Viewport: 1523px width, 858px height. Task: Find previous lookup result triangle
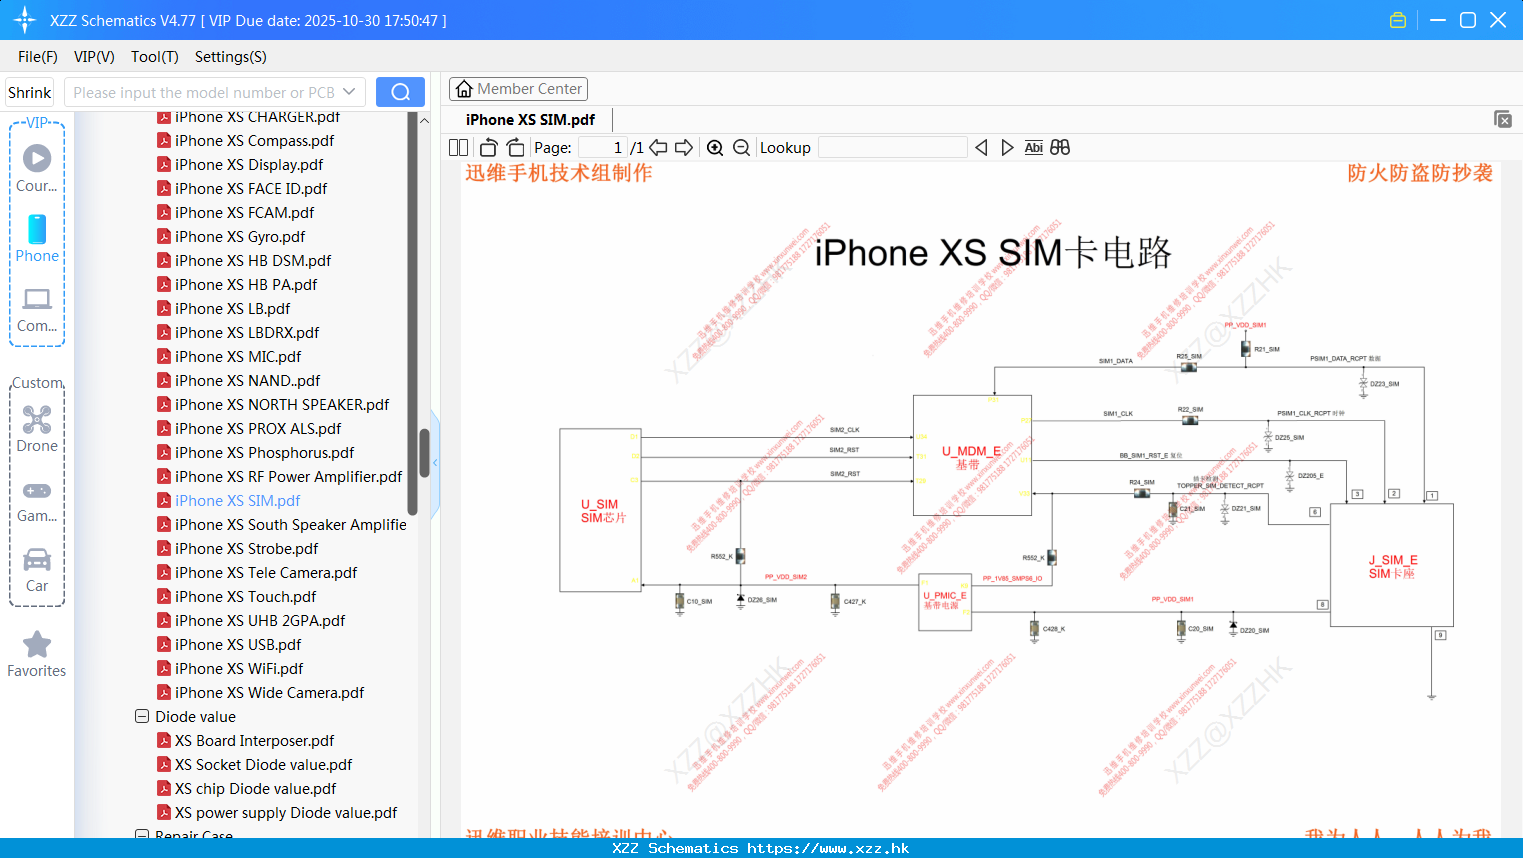981,147
